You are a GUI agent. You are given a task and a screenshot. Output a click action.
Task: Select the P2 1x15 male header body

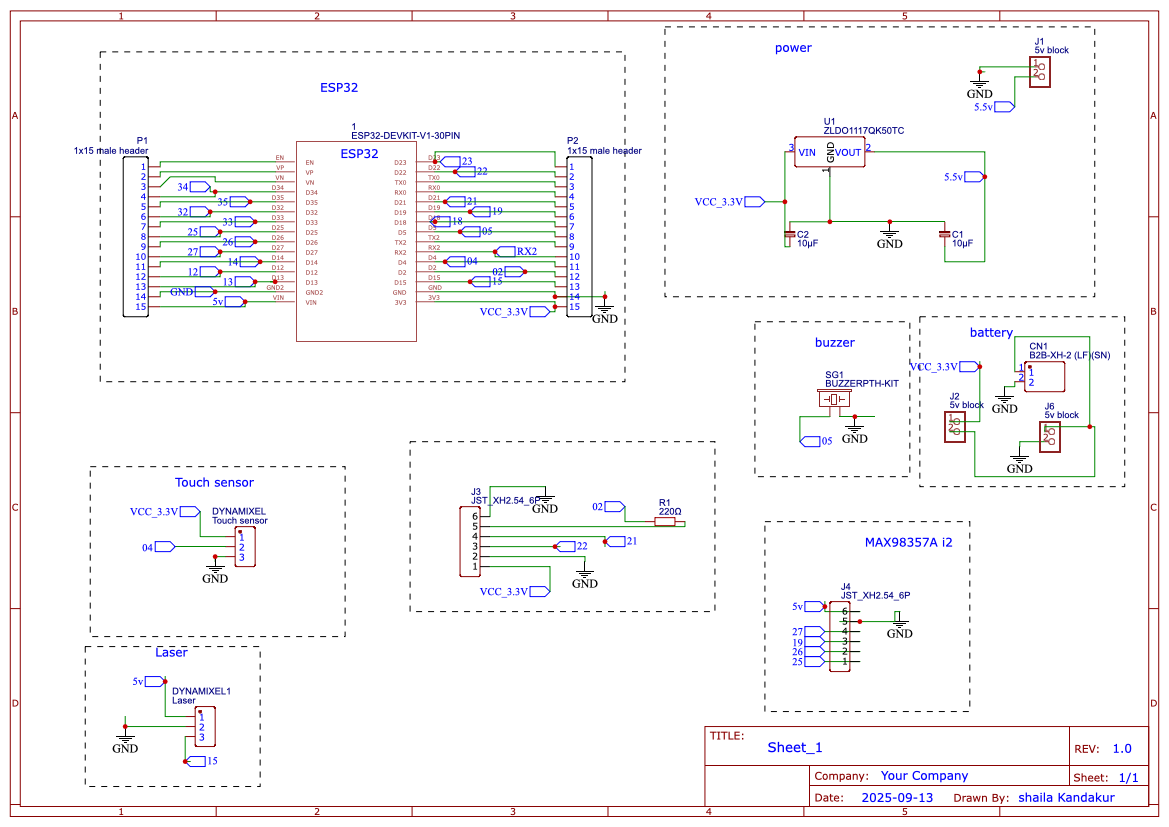(x=579, y=237)
